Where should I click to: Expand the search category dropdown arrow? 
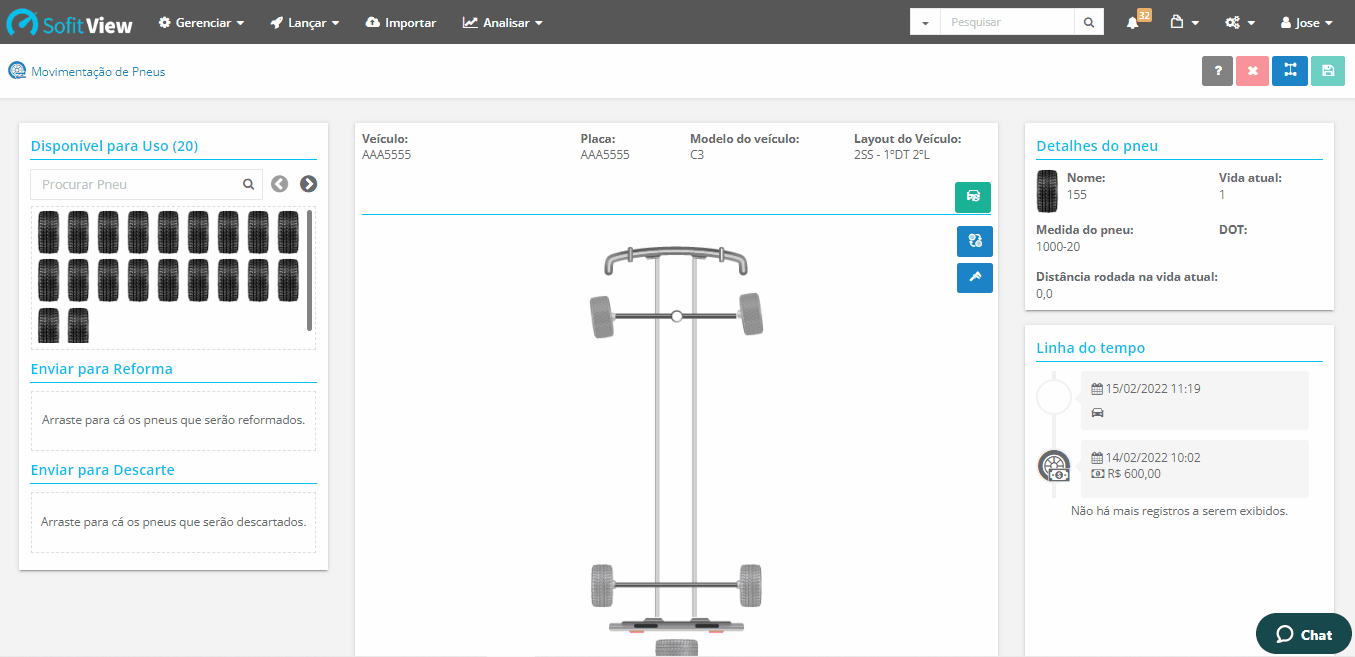coord(925,22)
